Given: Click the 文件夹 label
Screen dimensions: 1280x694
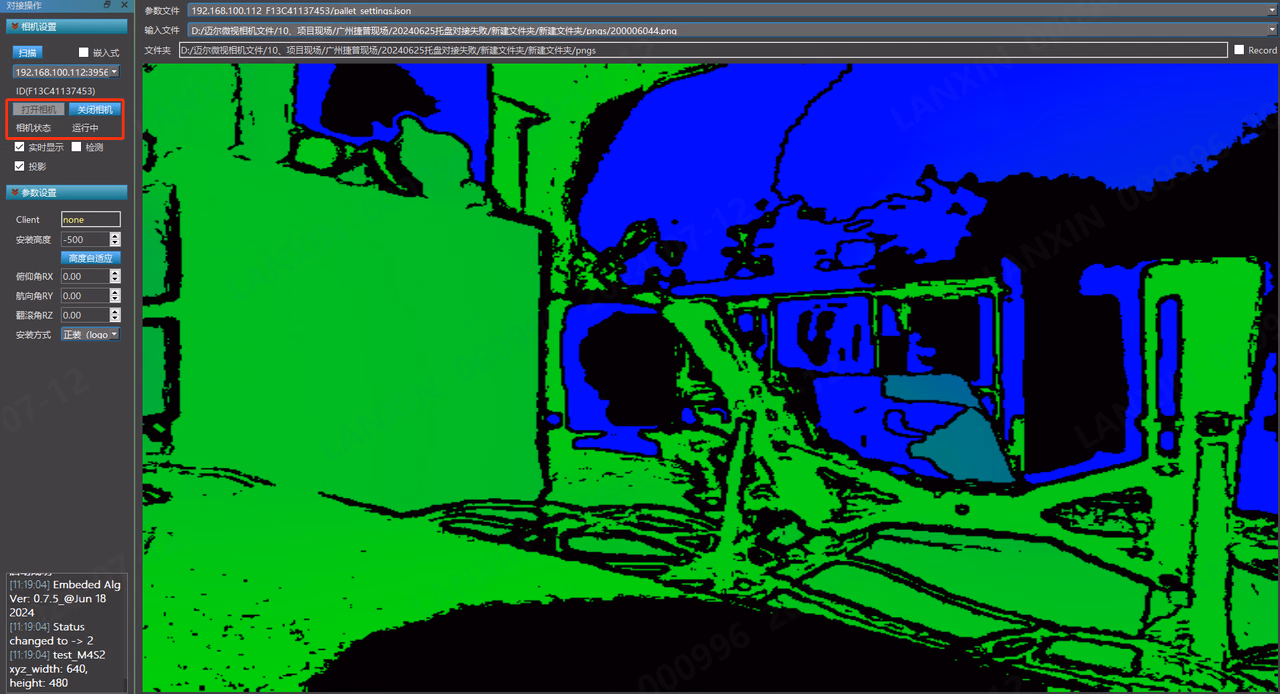Looking at the screenshot, I should (157, 50).
